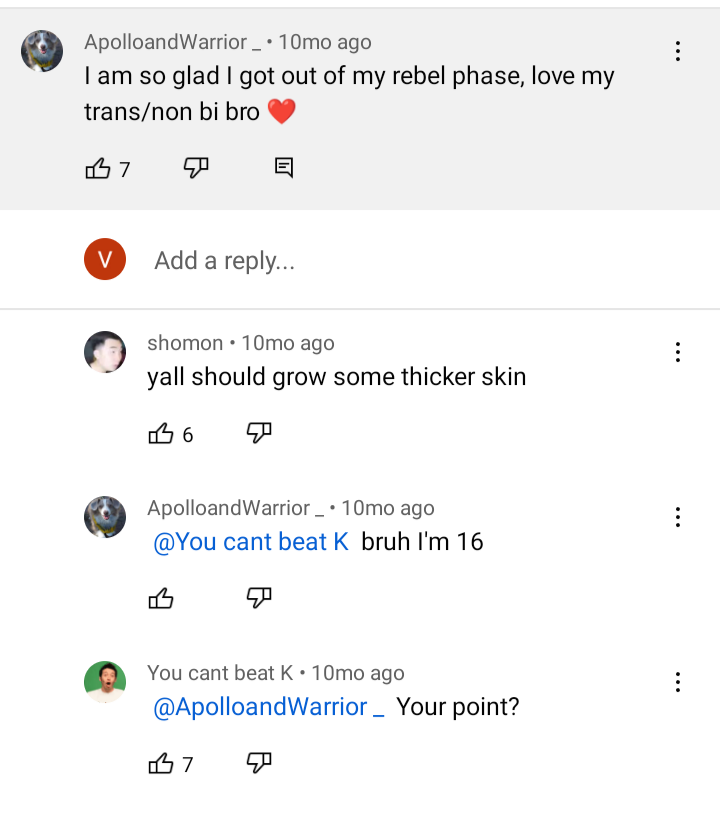This screenshot has width=720, height=813.
Task: Open replies icon on top comment
Action: [284, 168]
